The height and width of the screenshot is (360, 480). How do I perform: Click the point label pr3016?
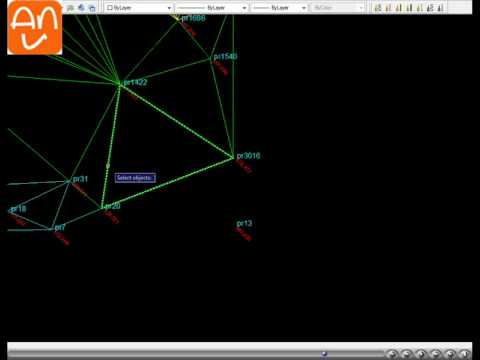tap(248, 156)
